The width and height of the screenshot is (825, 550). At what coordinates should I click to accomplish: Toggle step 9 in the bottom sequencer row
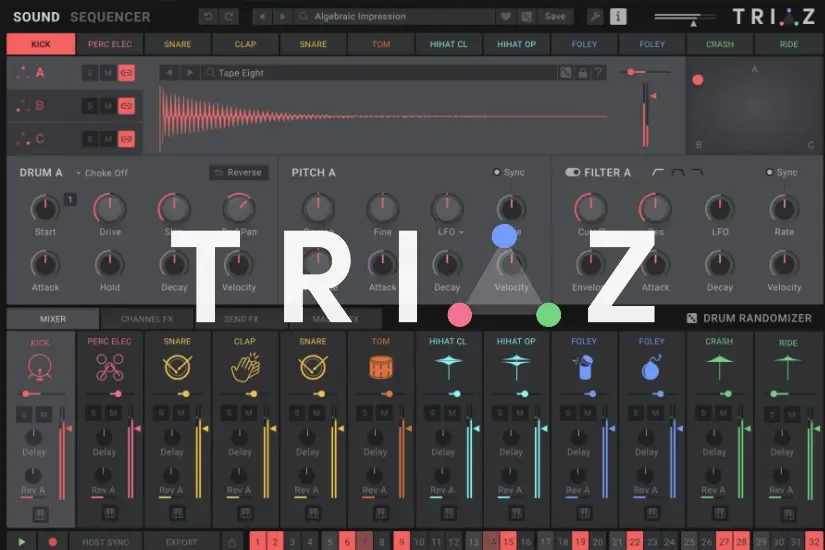pyautogui.click(x=401, y=542)
